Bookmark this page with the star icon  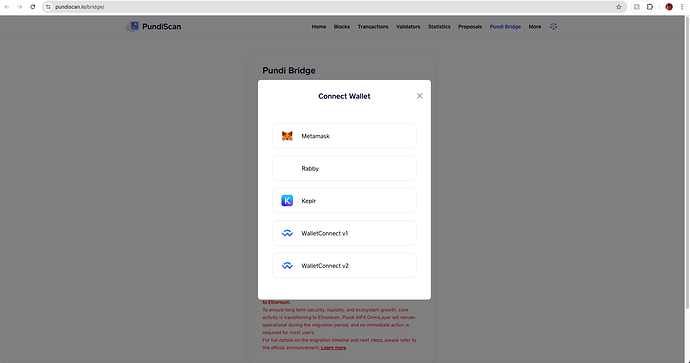[618, 7]
